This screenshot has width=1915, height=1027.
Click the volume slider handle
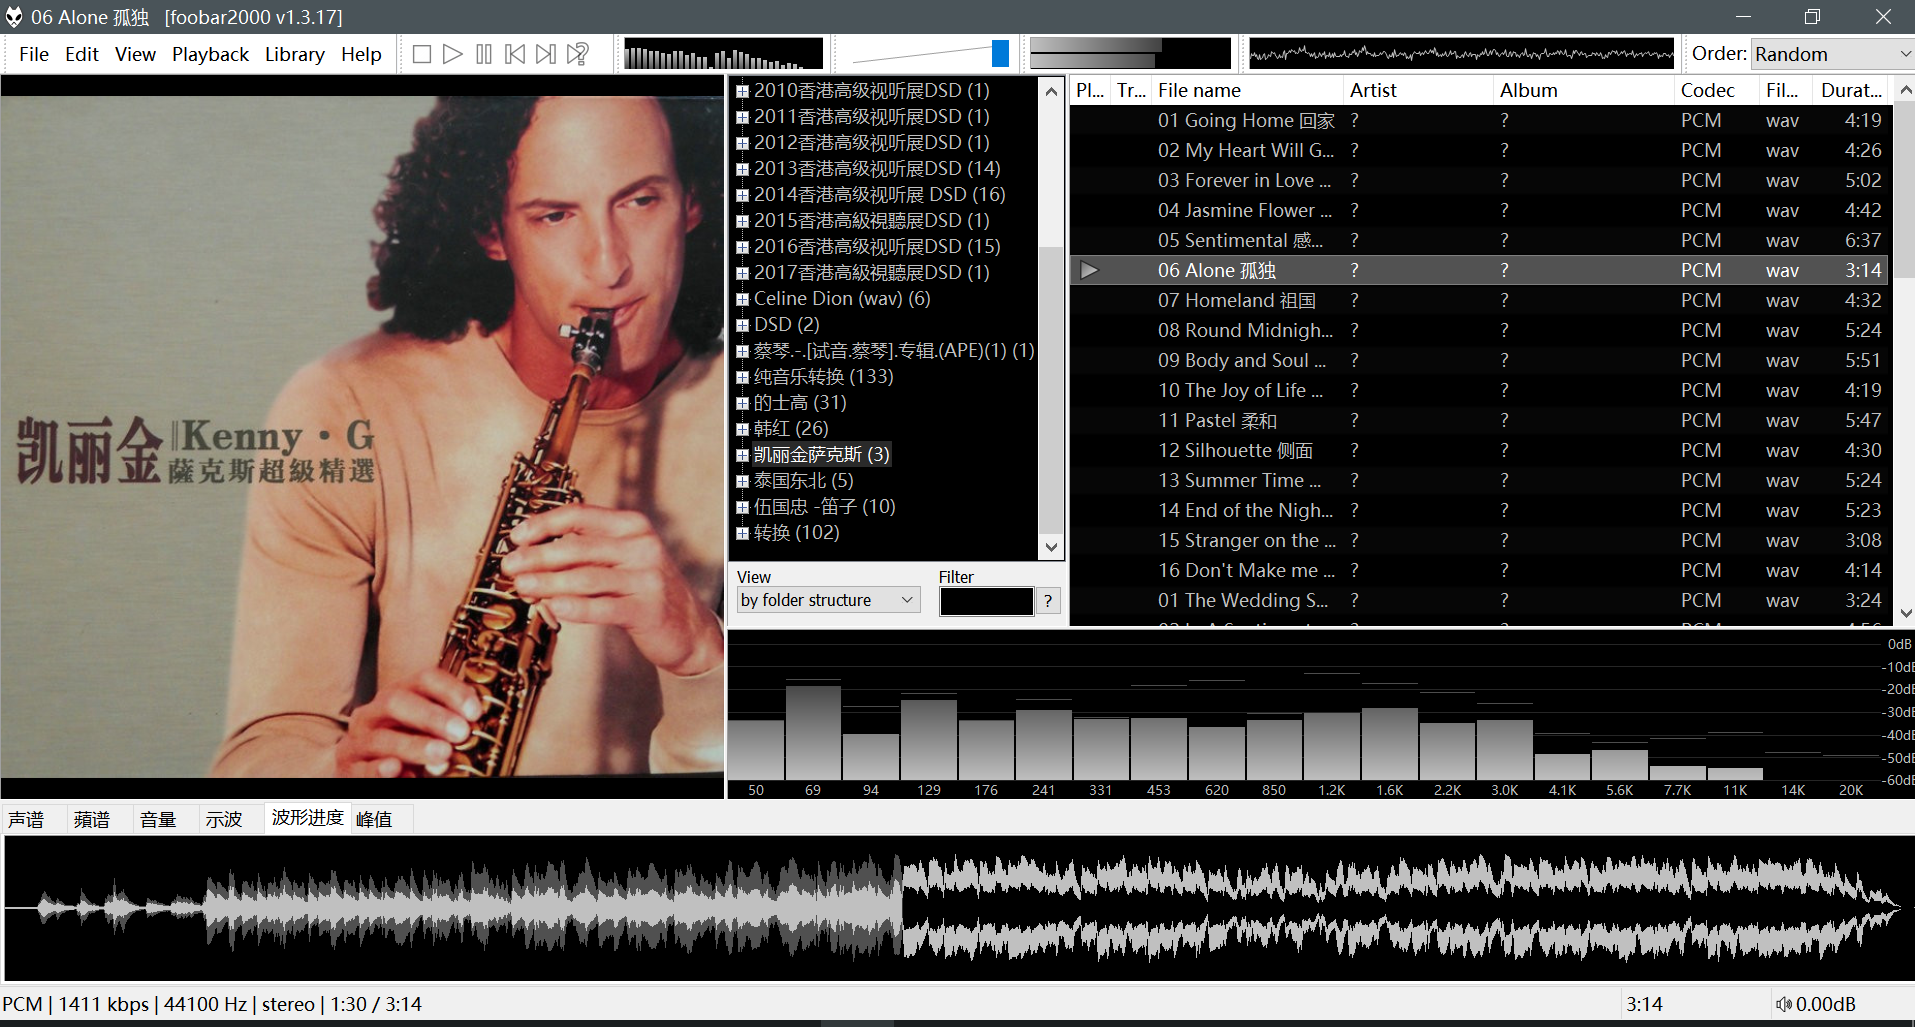pos(1000,54)
